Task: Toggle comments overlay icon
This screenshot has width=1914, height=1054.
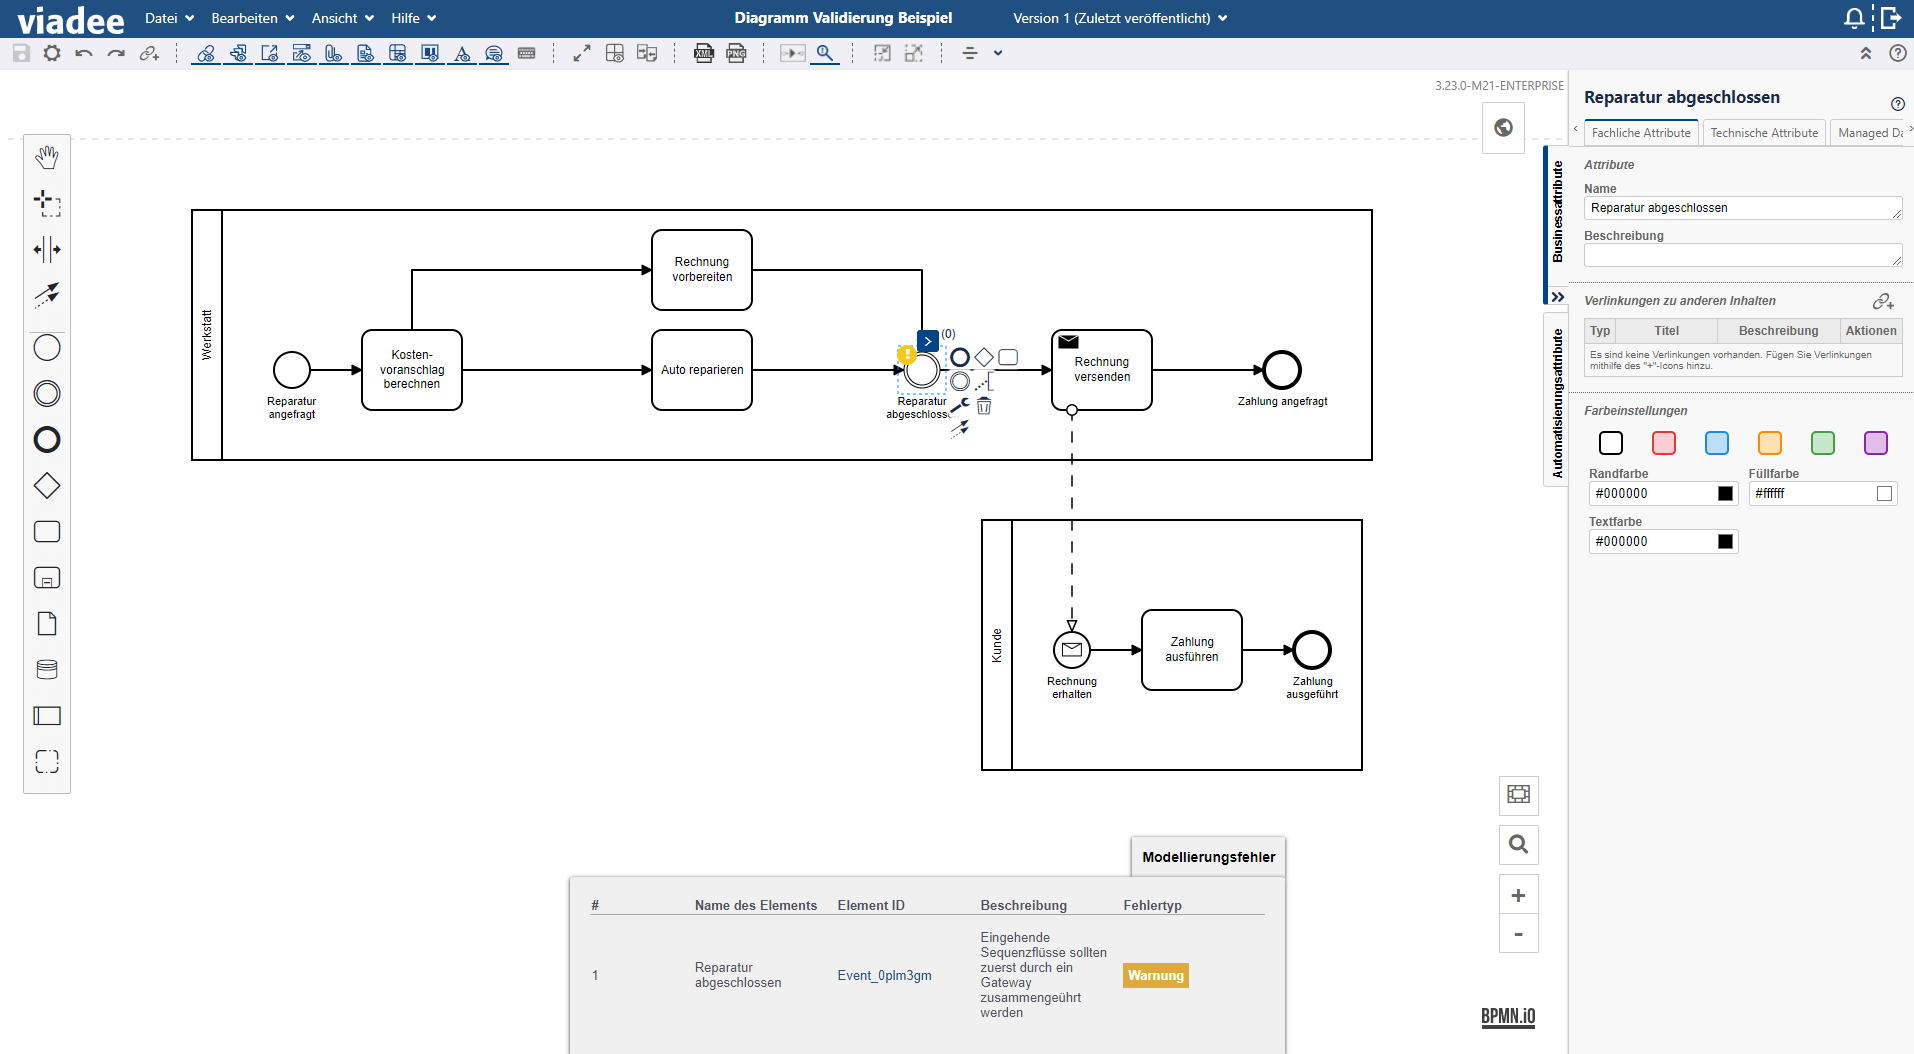Action: tap(495, 53)
